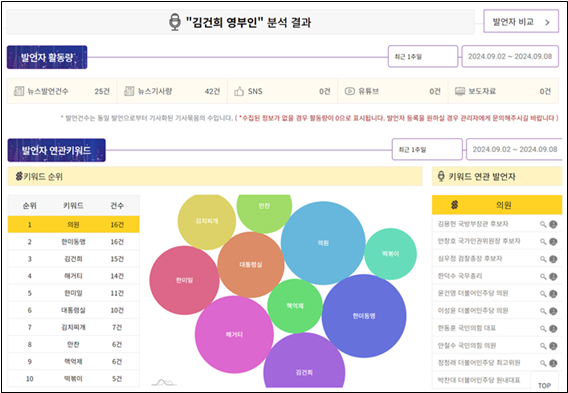Click the microphone icon in the title bar
Image resolution: width=568 pixels, height=393 pixels.
[x=175, y=22]
